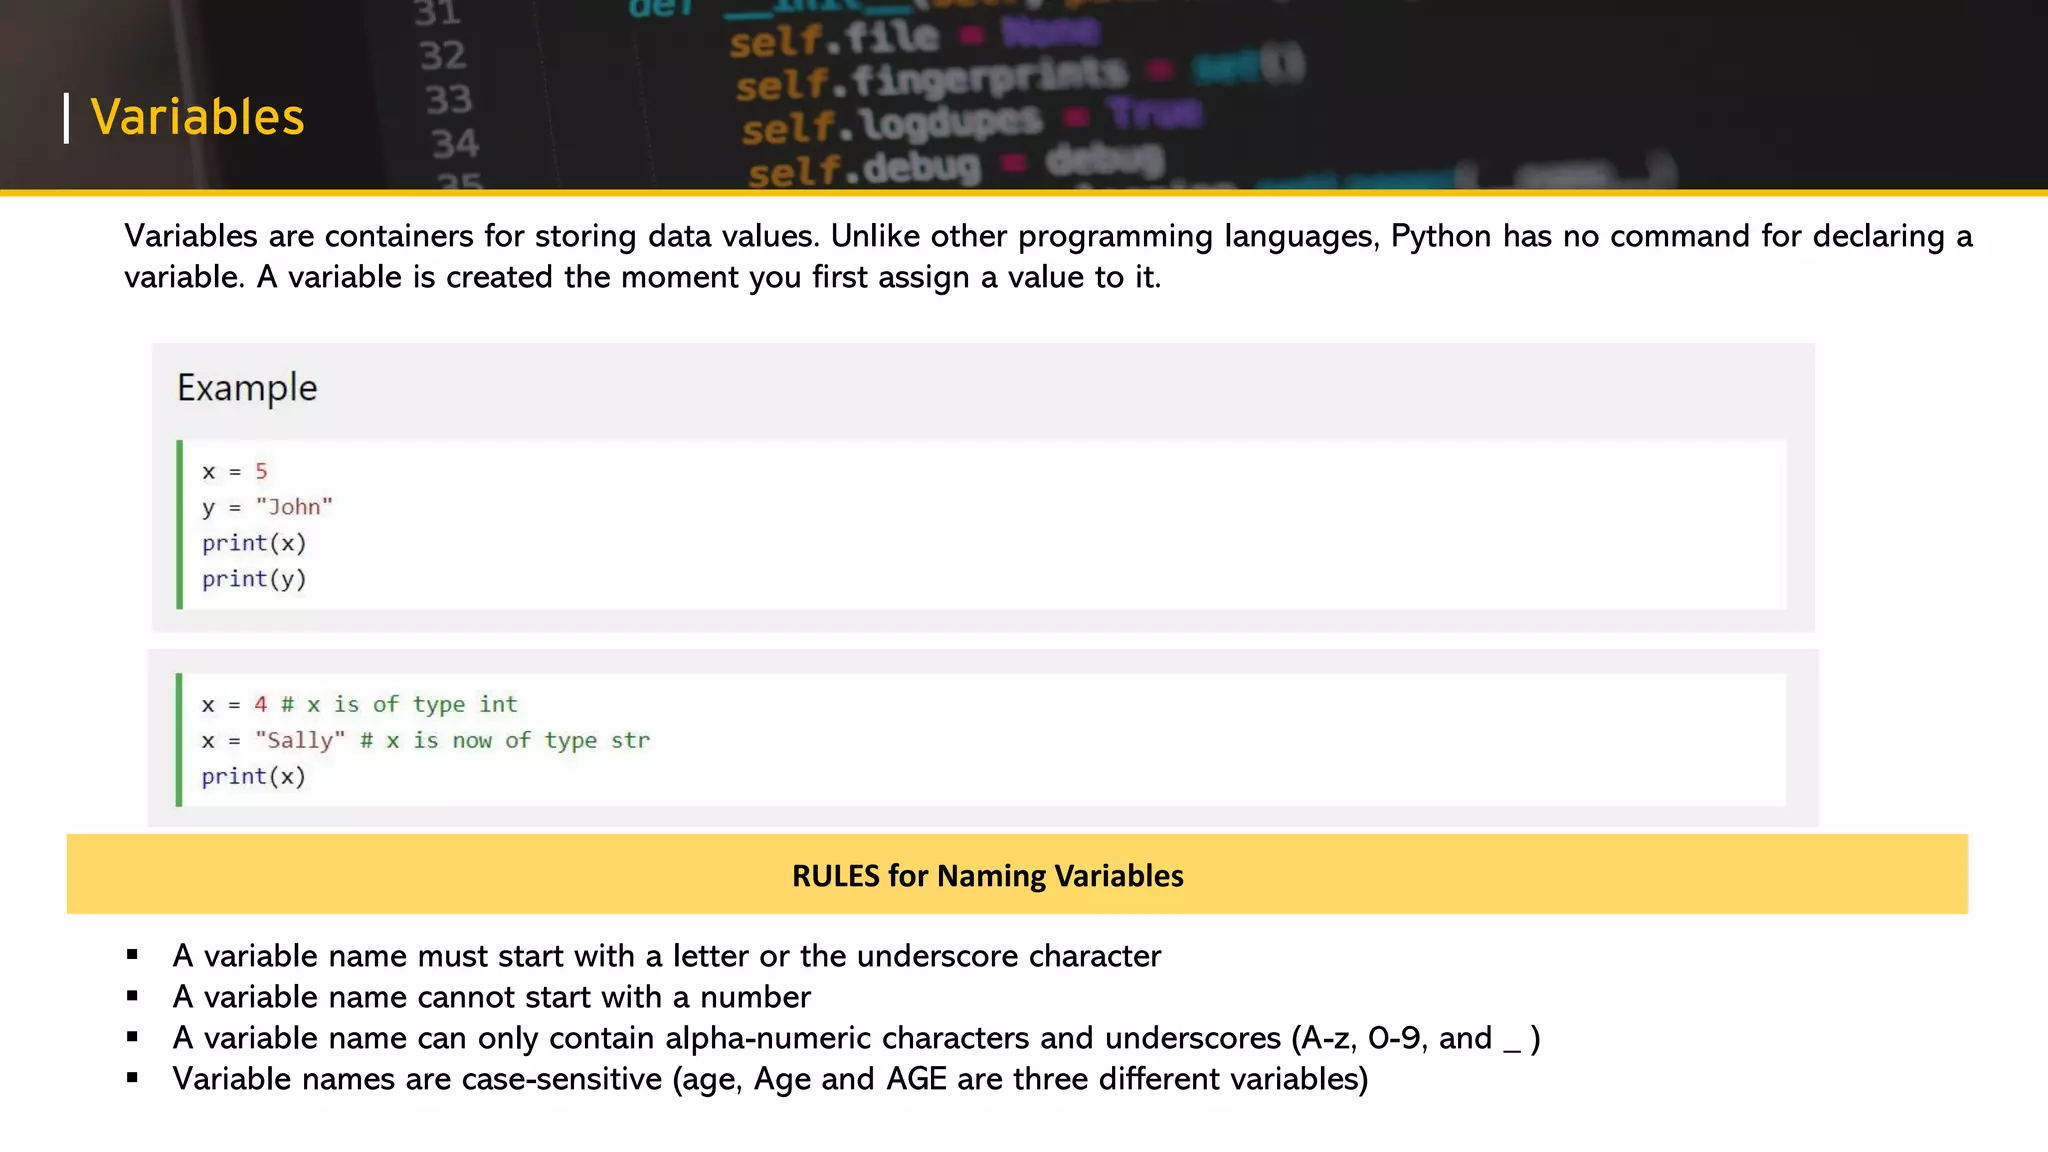Image resolution: width=2048 pixels, height=1152 pixels.
Task: Click 'print(x)' in the Sally code block
Action: pos(253,776)
